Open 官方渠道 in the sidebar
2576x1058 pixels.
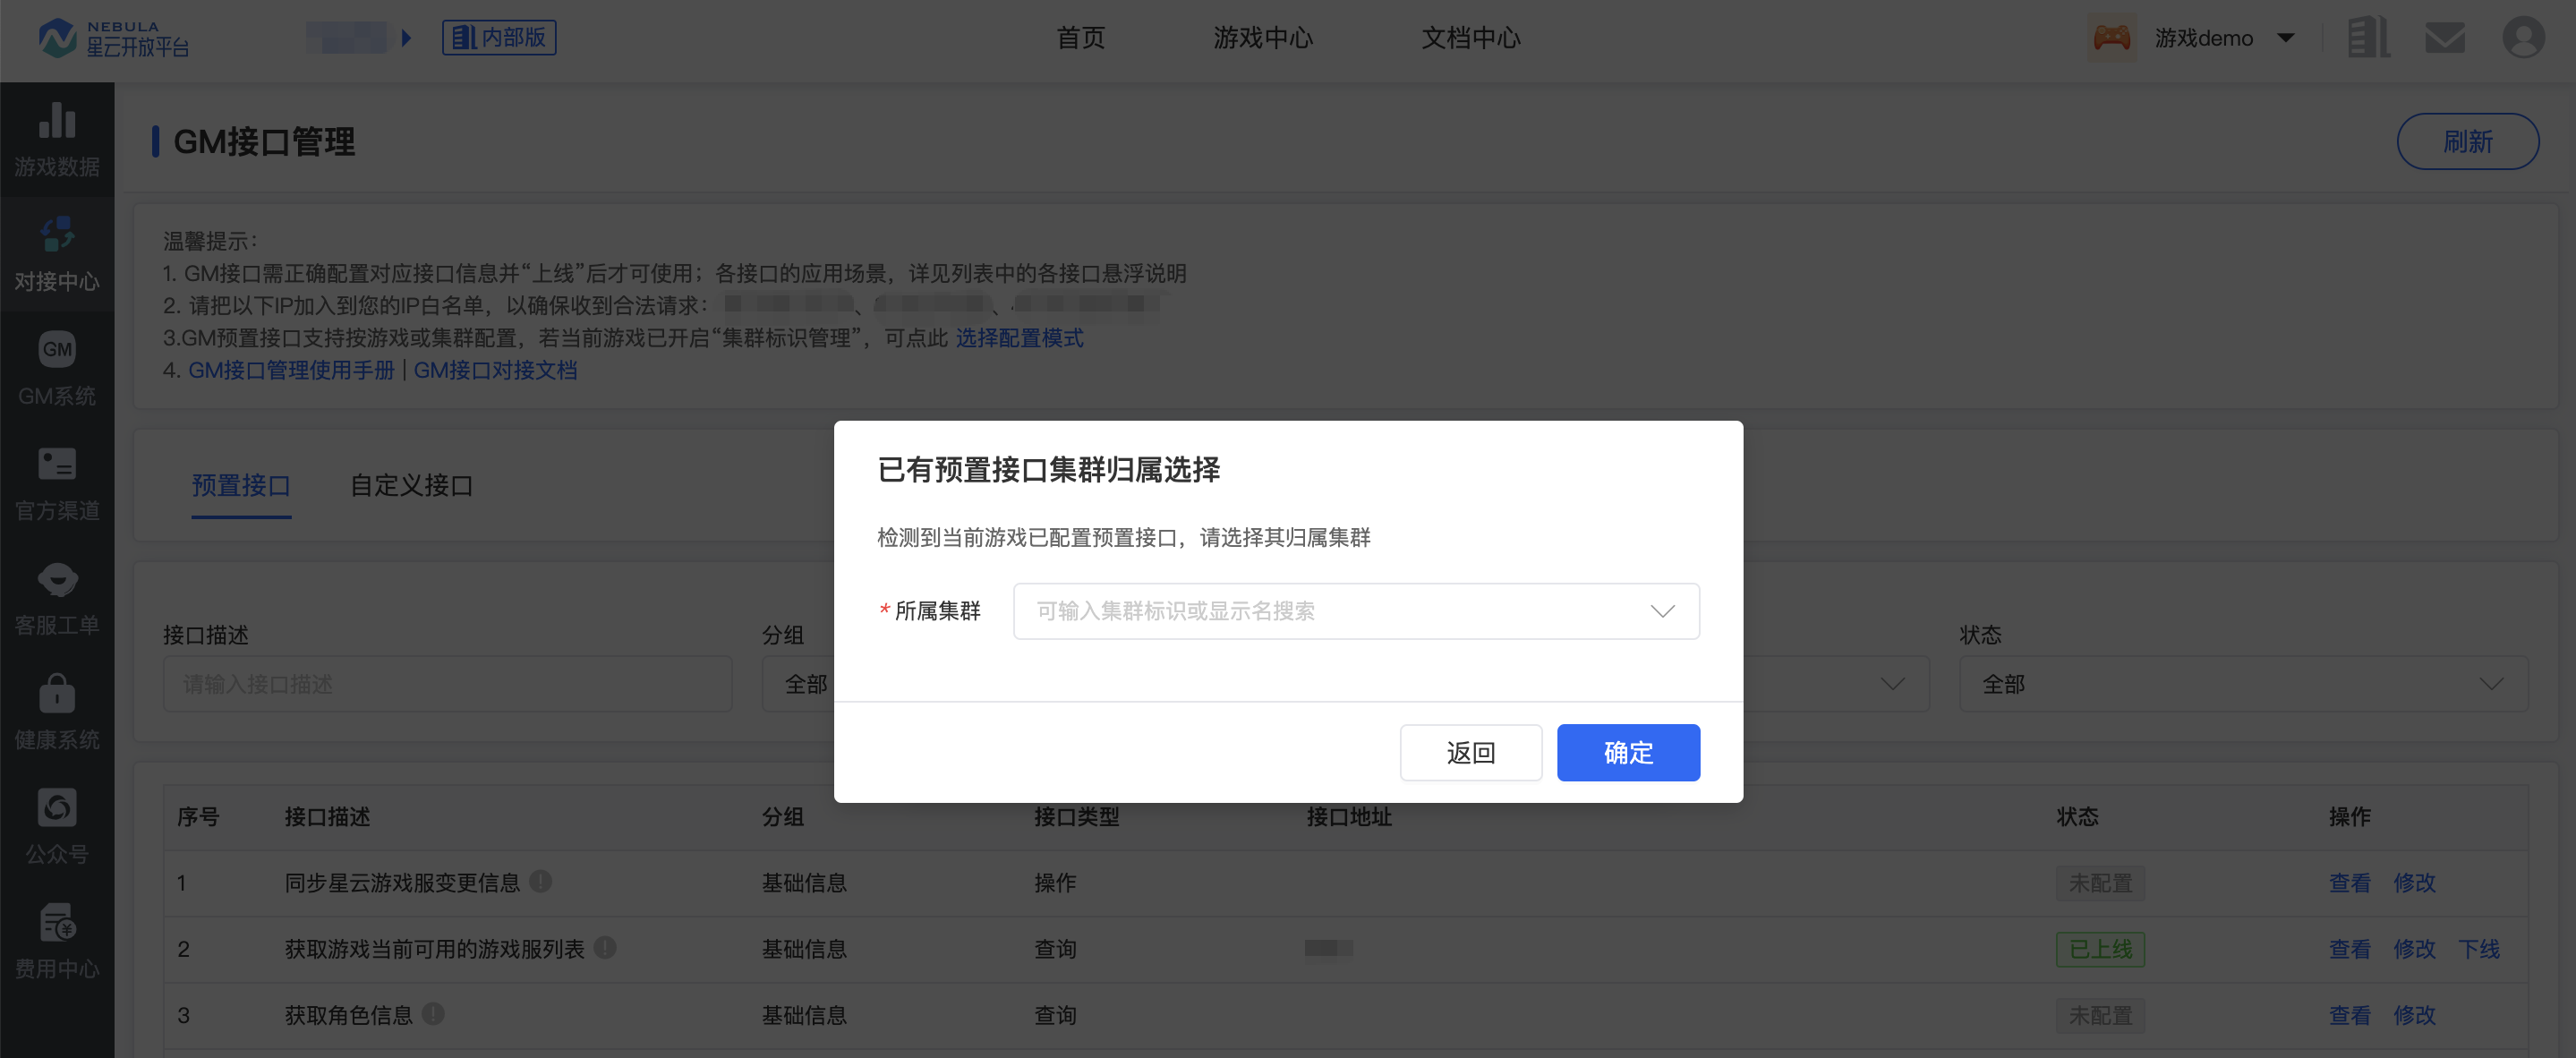pyautogui.click(x=57, y=484)
